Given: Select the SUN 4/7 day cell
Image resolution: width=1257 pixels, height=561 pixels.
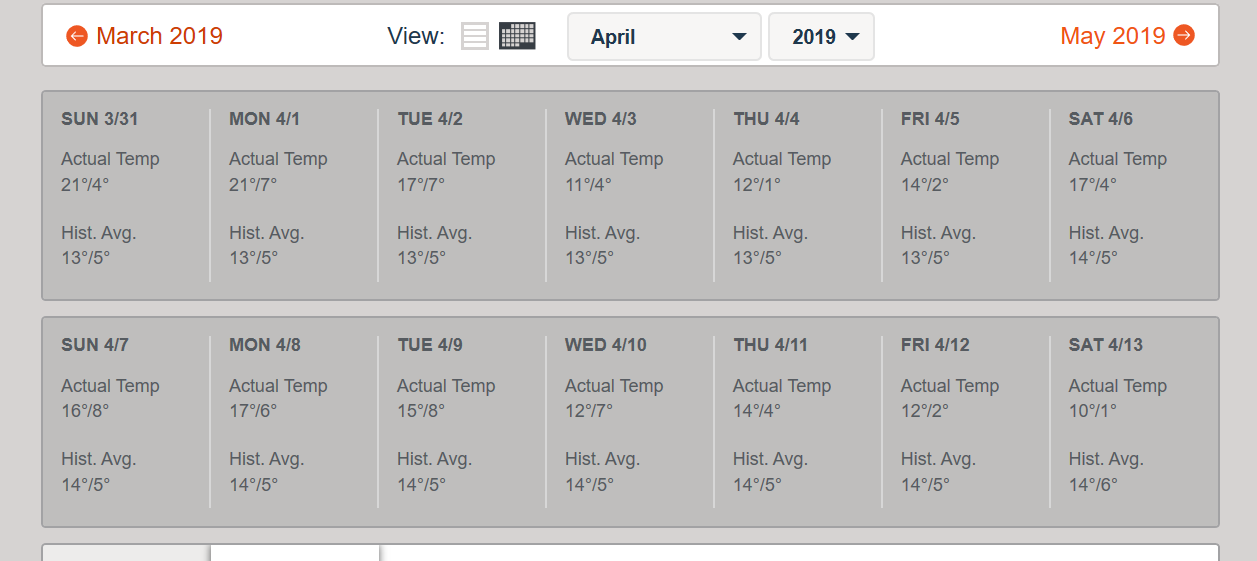Looking at the screenshot, I should tap(126, 421).
